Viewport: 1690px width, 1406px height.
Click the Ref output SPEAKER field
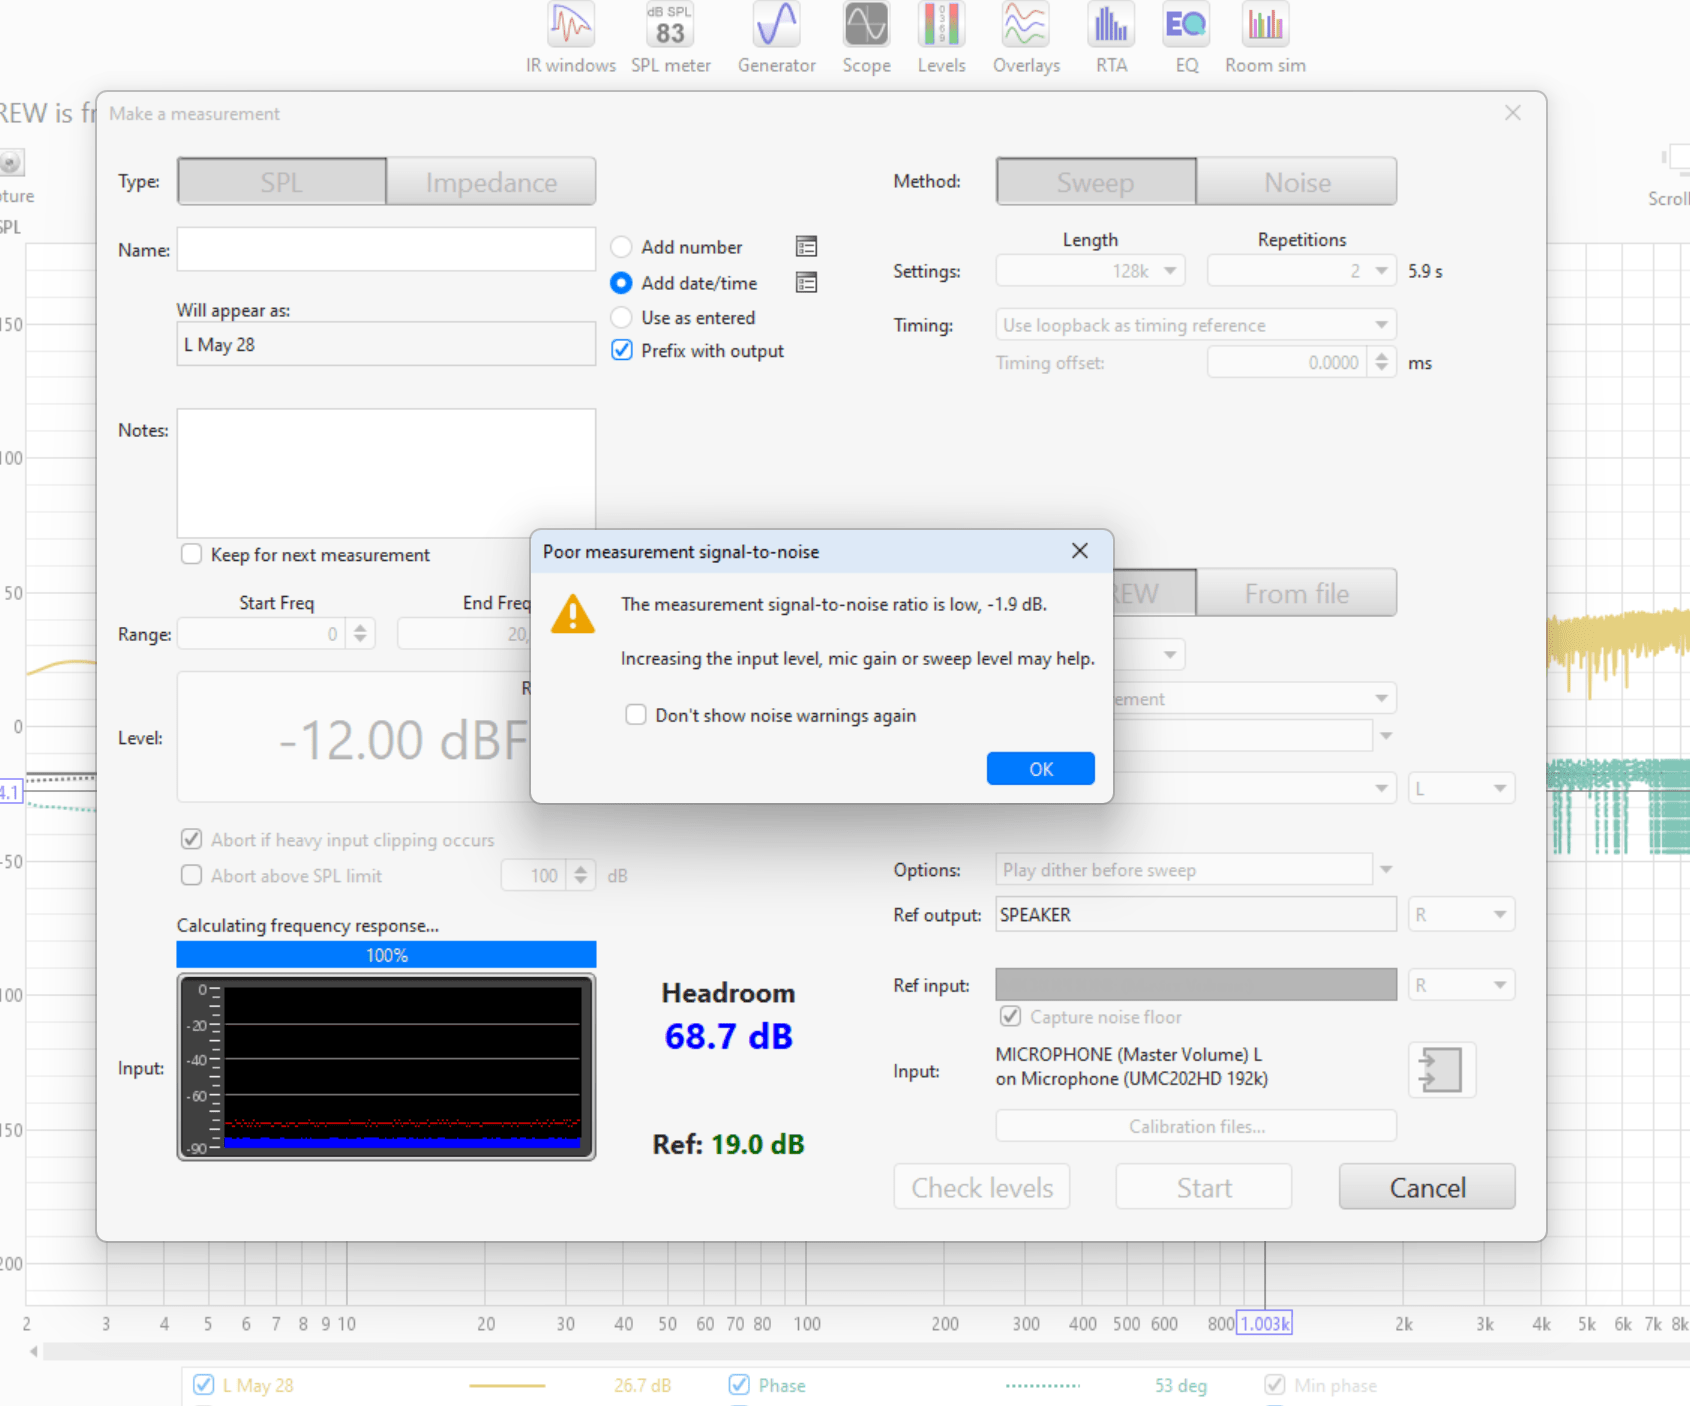[x=1196, y=914]
